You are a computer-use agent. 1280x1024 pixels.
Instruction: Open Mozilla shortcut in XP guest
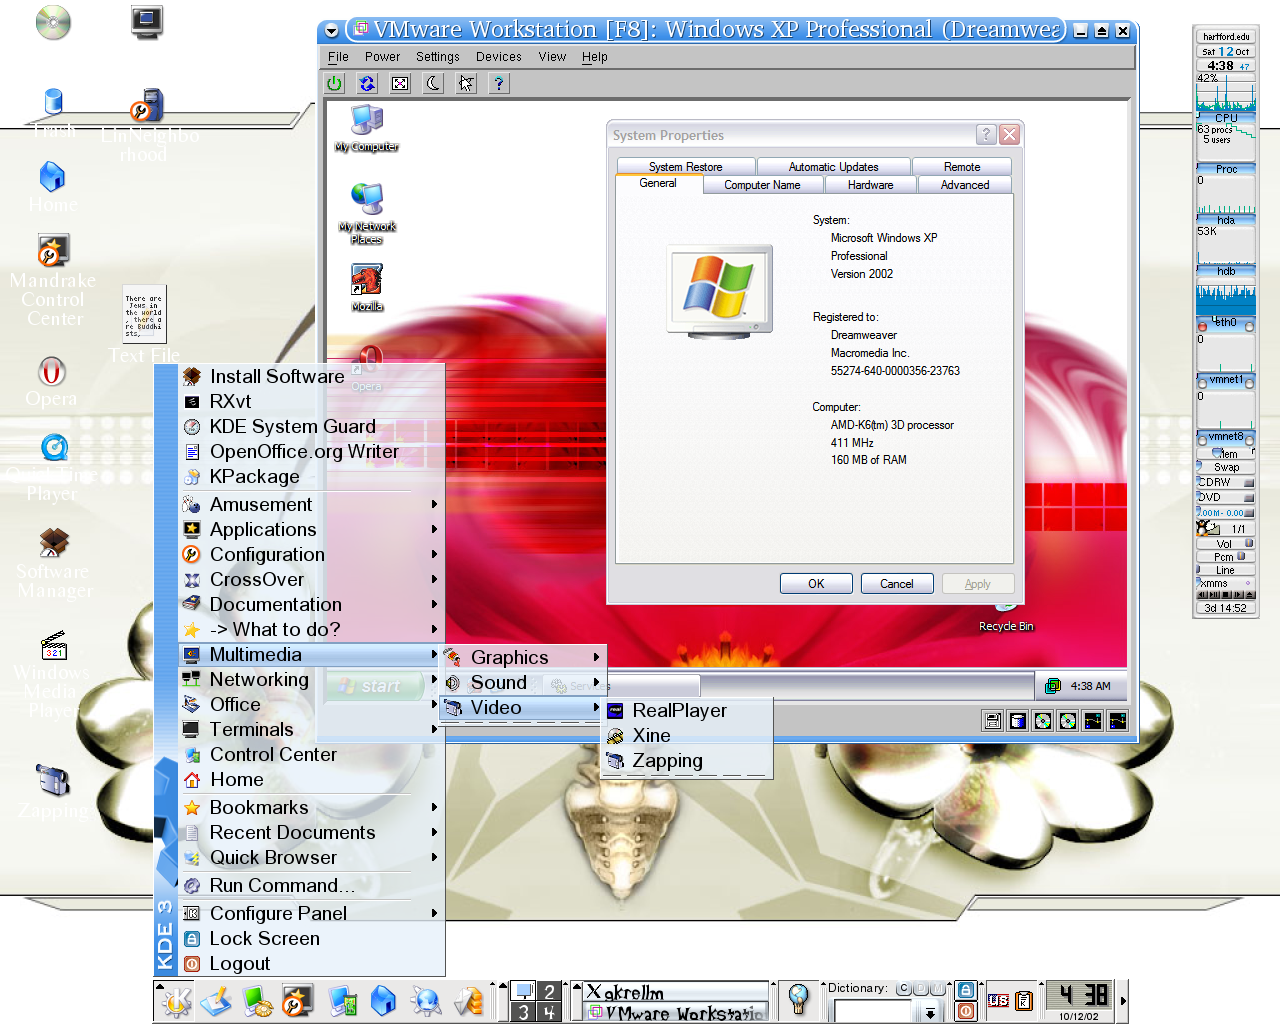(x=367, y=287)
